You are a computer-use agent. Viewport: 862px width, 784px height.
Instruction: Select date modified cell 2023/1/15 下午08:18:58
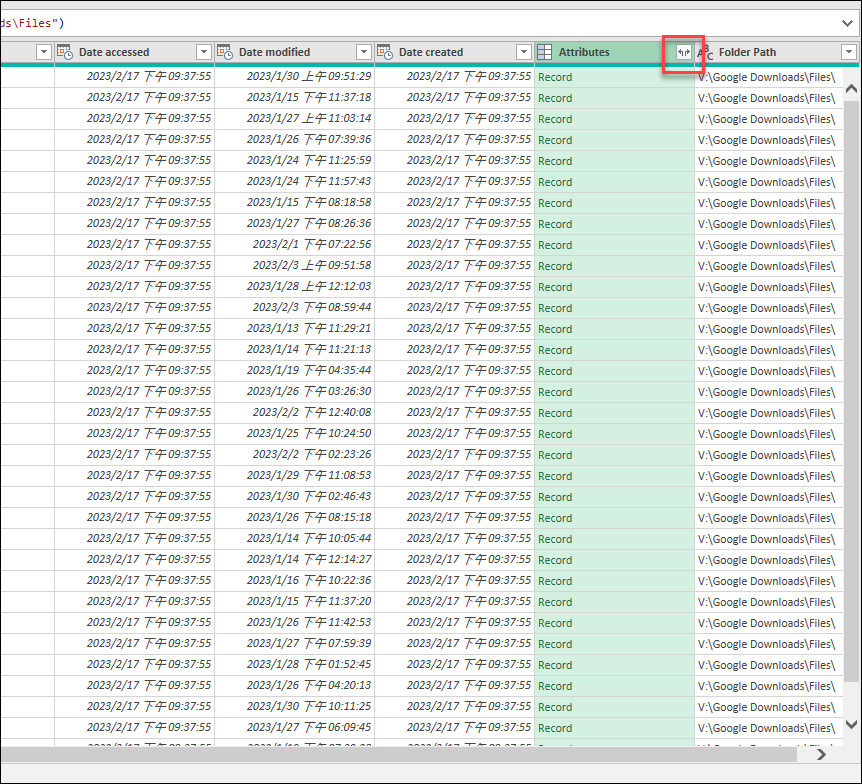[x=295, y=202]
